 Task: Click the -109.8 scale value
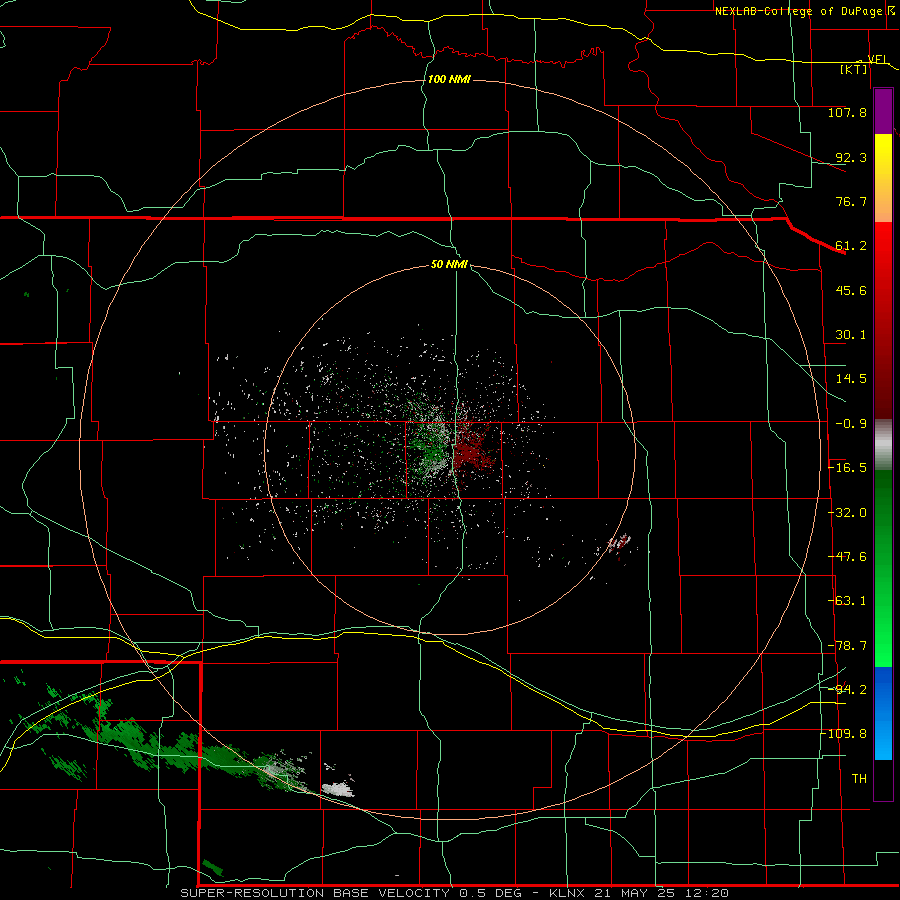coord(844,734)
